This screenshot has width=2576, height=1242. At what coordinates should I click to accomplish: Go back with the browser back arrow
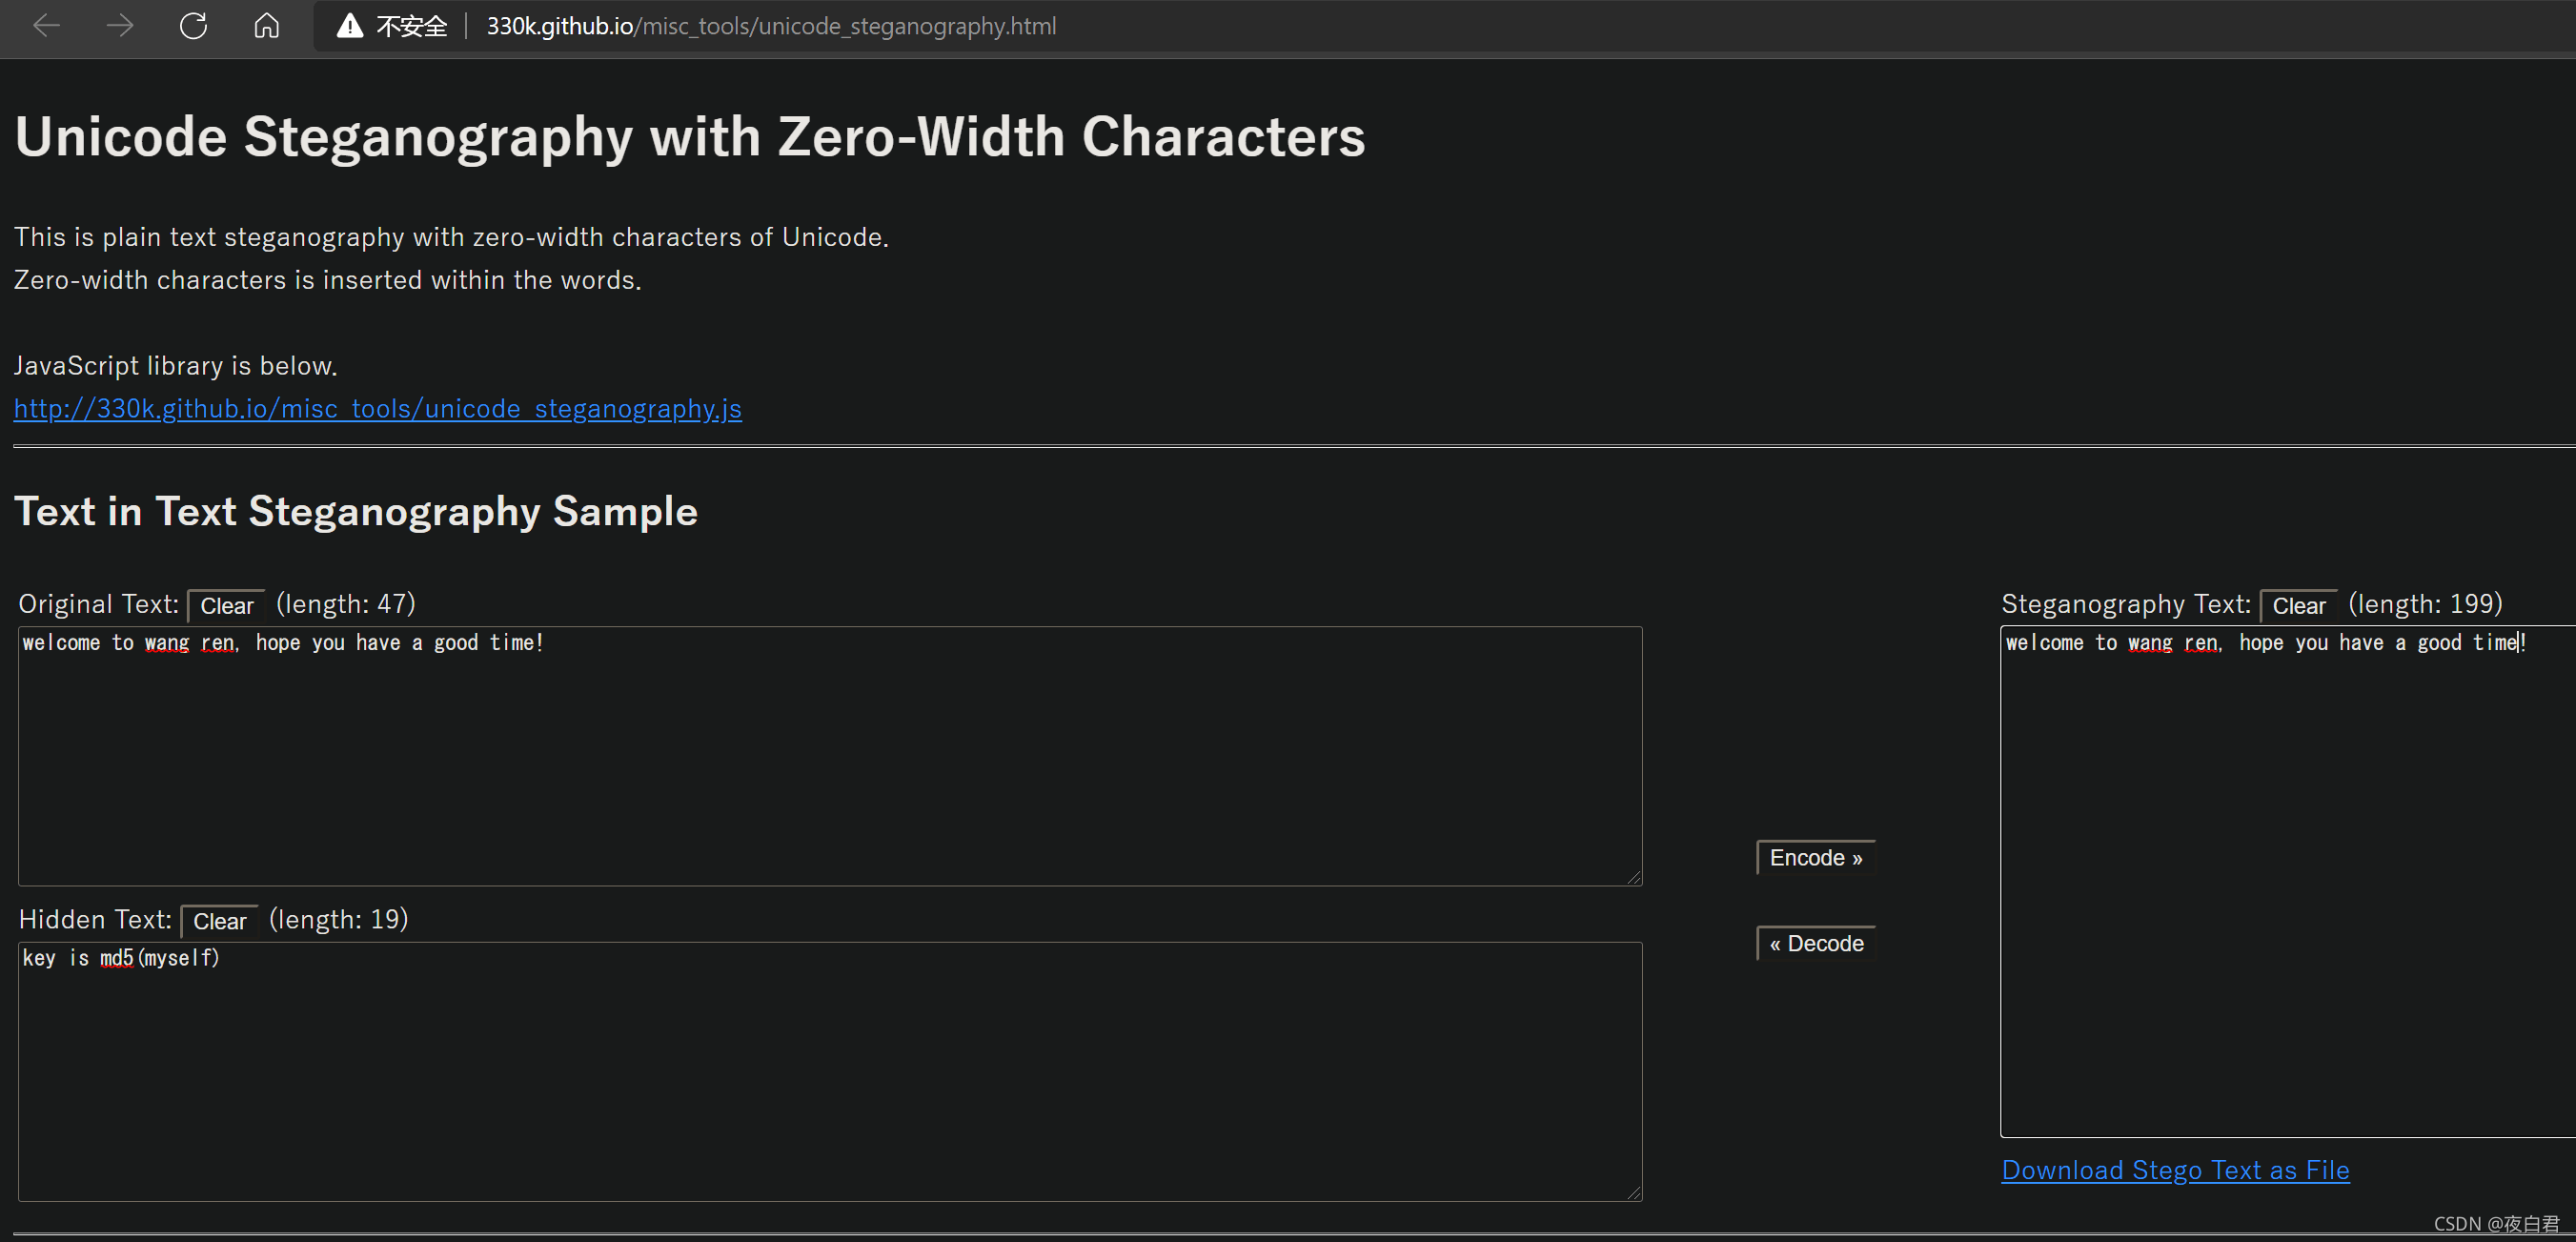[x=46, y=26]
